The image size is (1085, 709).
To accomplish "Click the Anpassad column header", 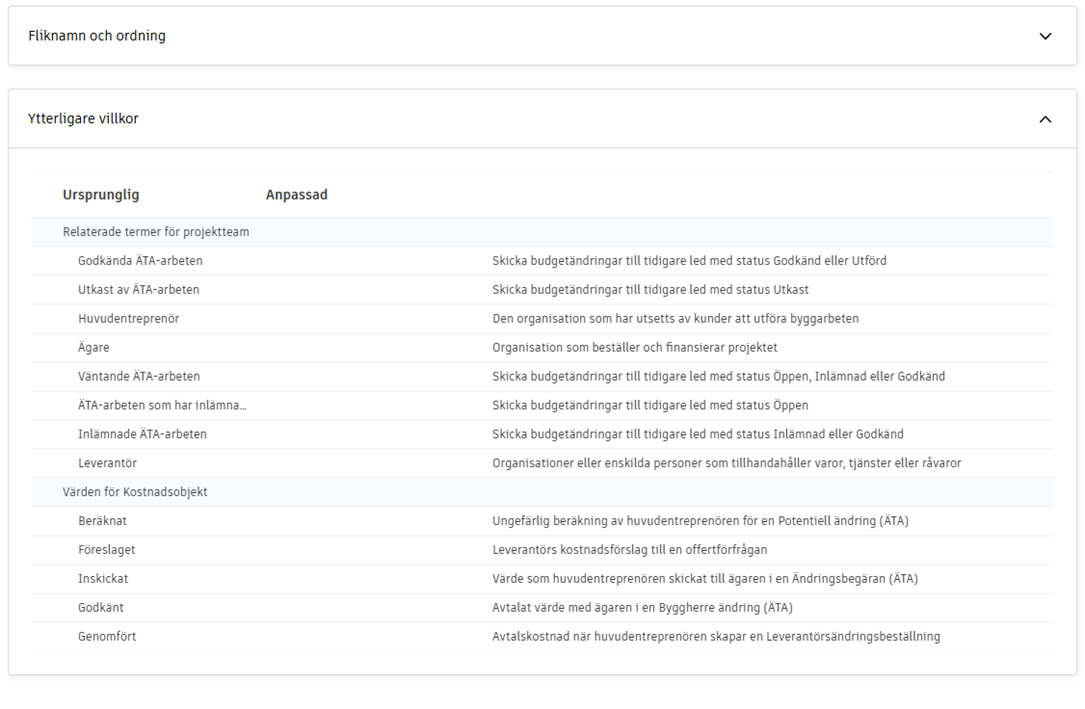I will point(296,195).
